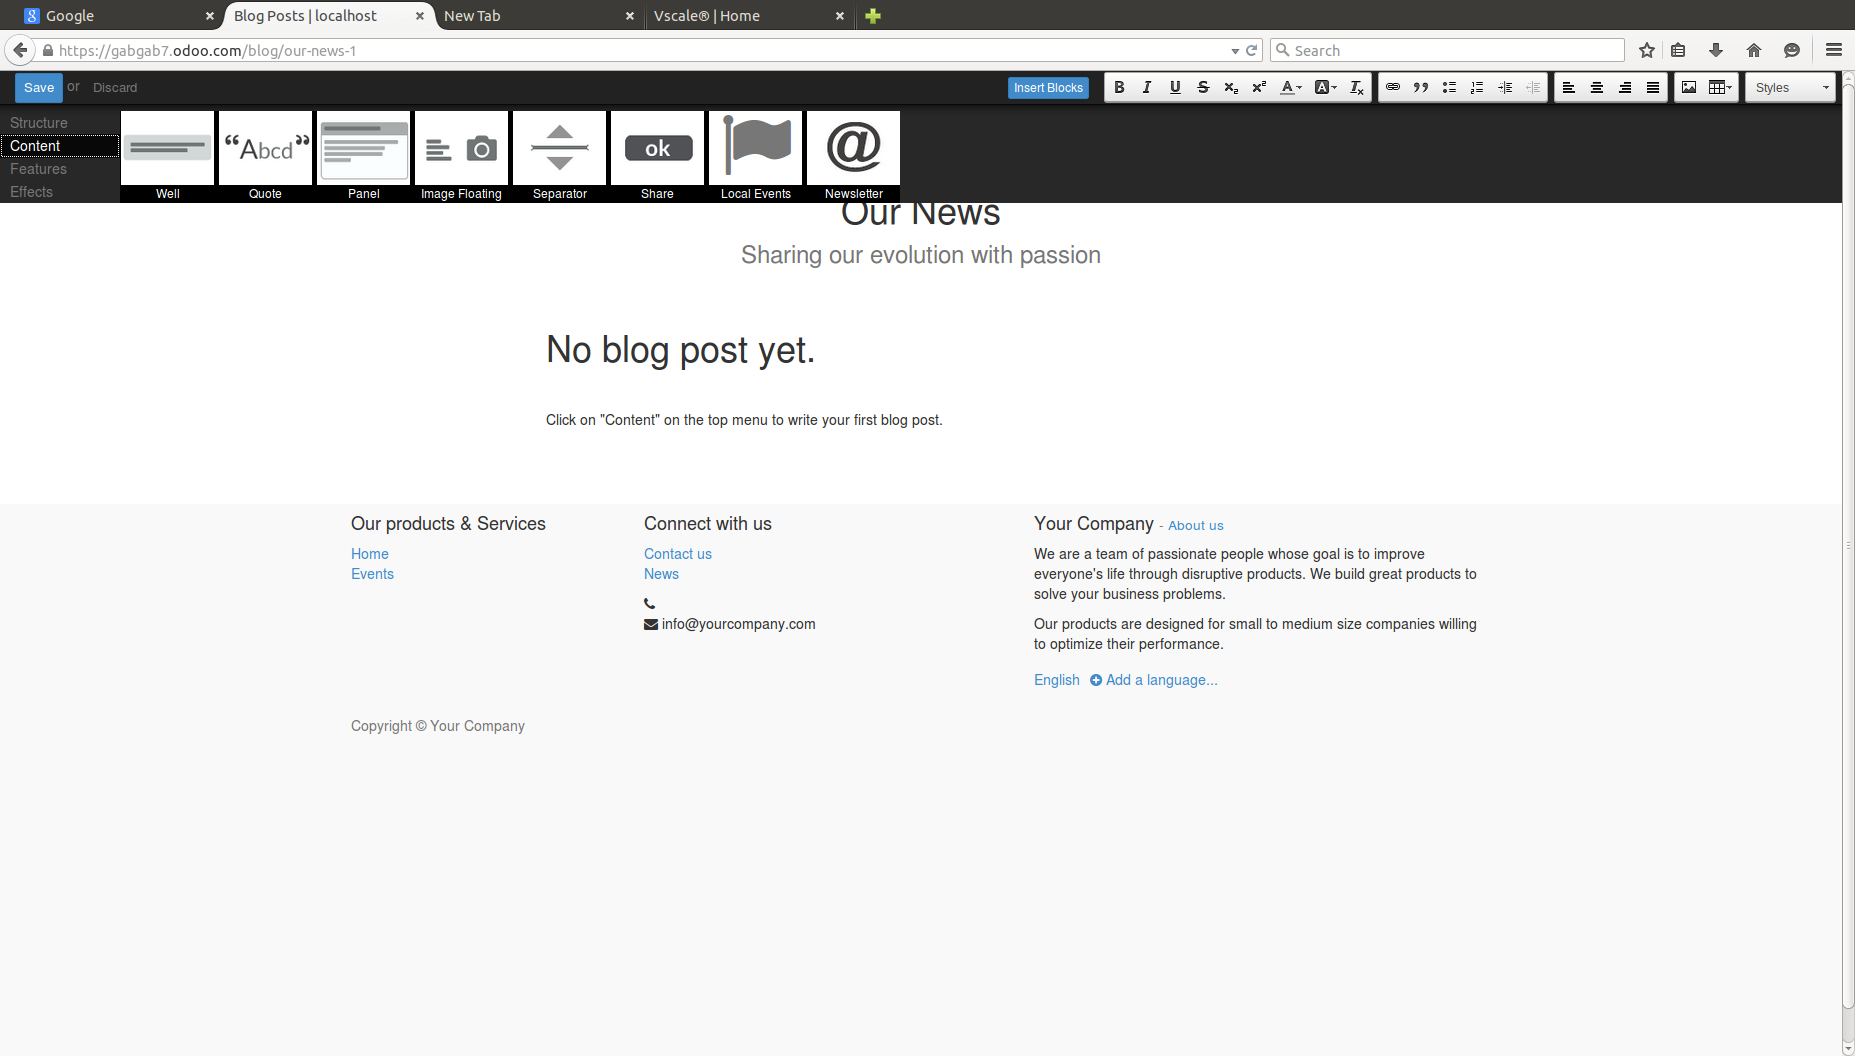Viewport: 1855px width, 1056px height.
Task: Pick the Panel building block
Action: 364,156
